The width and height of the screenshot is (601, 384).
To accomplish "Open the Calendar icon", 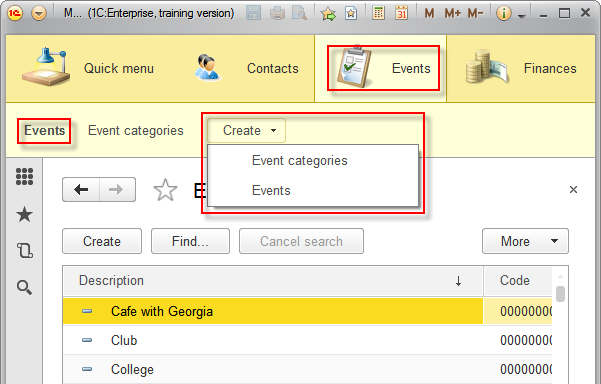I will coord(401,13).
